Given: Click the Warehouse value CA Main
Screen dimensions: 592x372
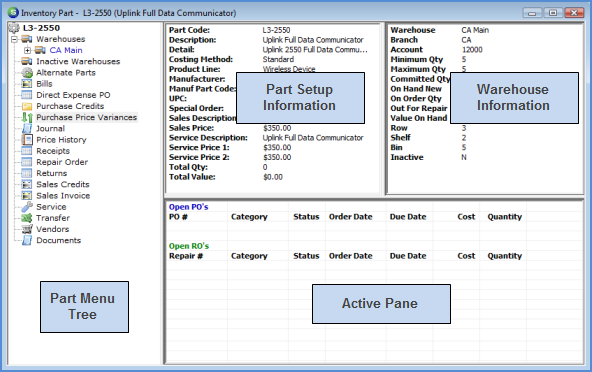Looking at the screenshot, I should (x=475, y=30).
